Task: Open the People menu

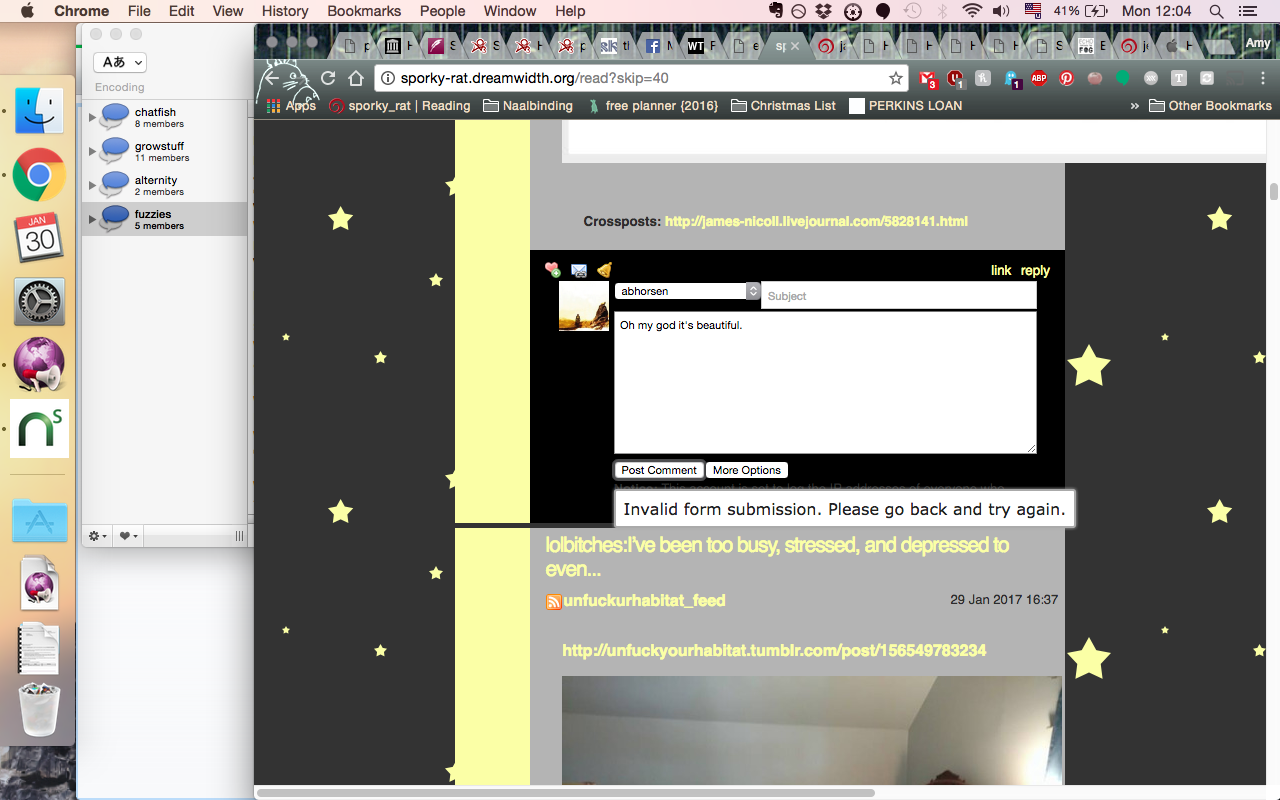Action: tap(442, 11)
